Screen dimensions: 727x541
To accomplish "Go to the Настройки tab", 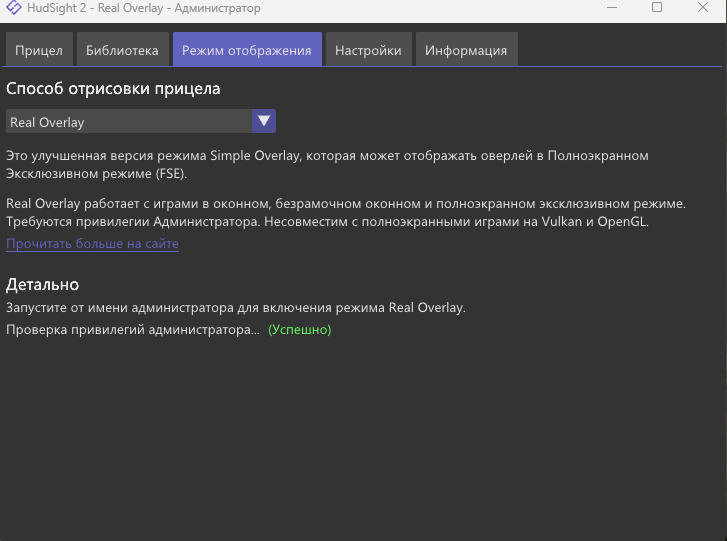I will [369, 49].
